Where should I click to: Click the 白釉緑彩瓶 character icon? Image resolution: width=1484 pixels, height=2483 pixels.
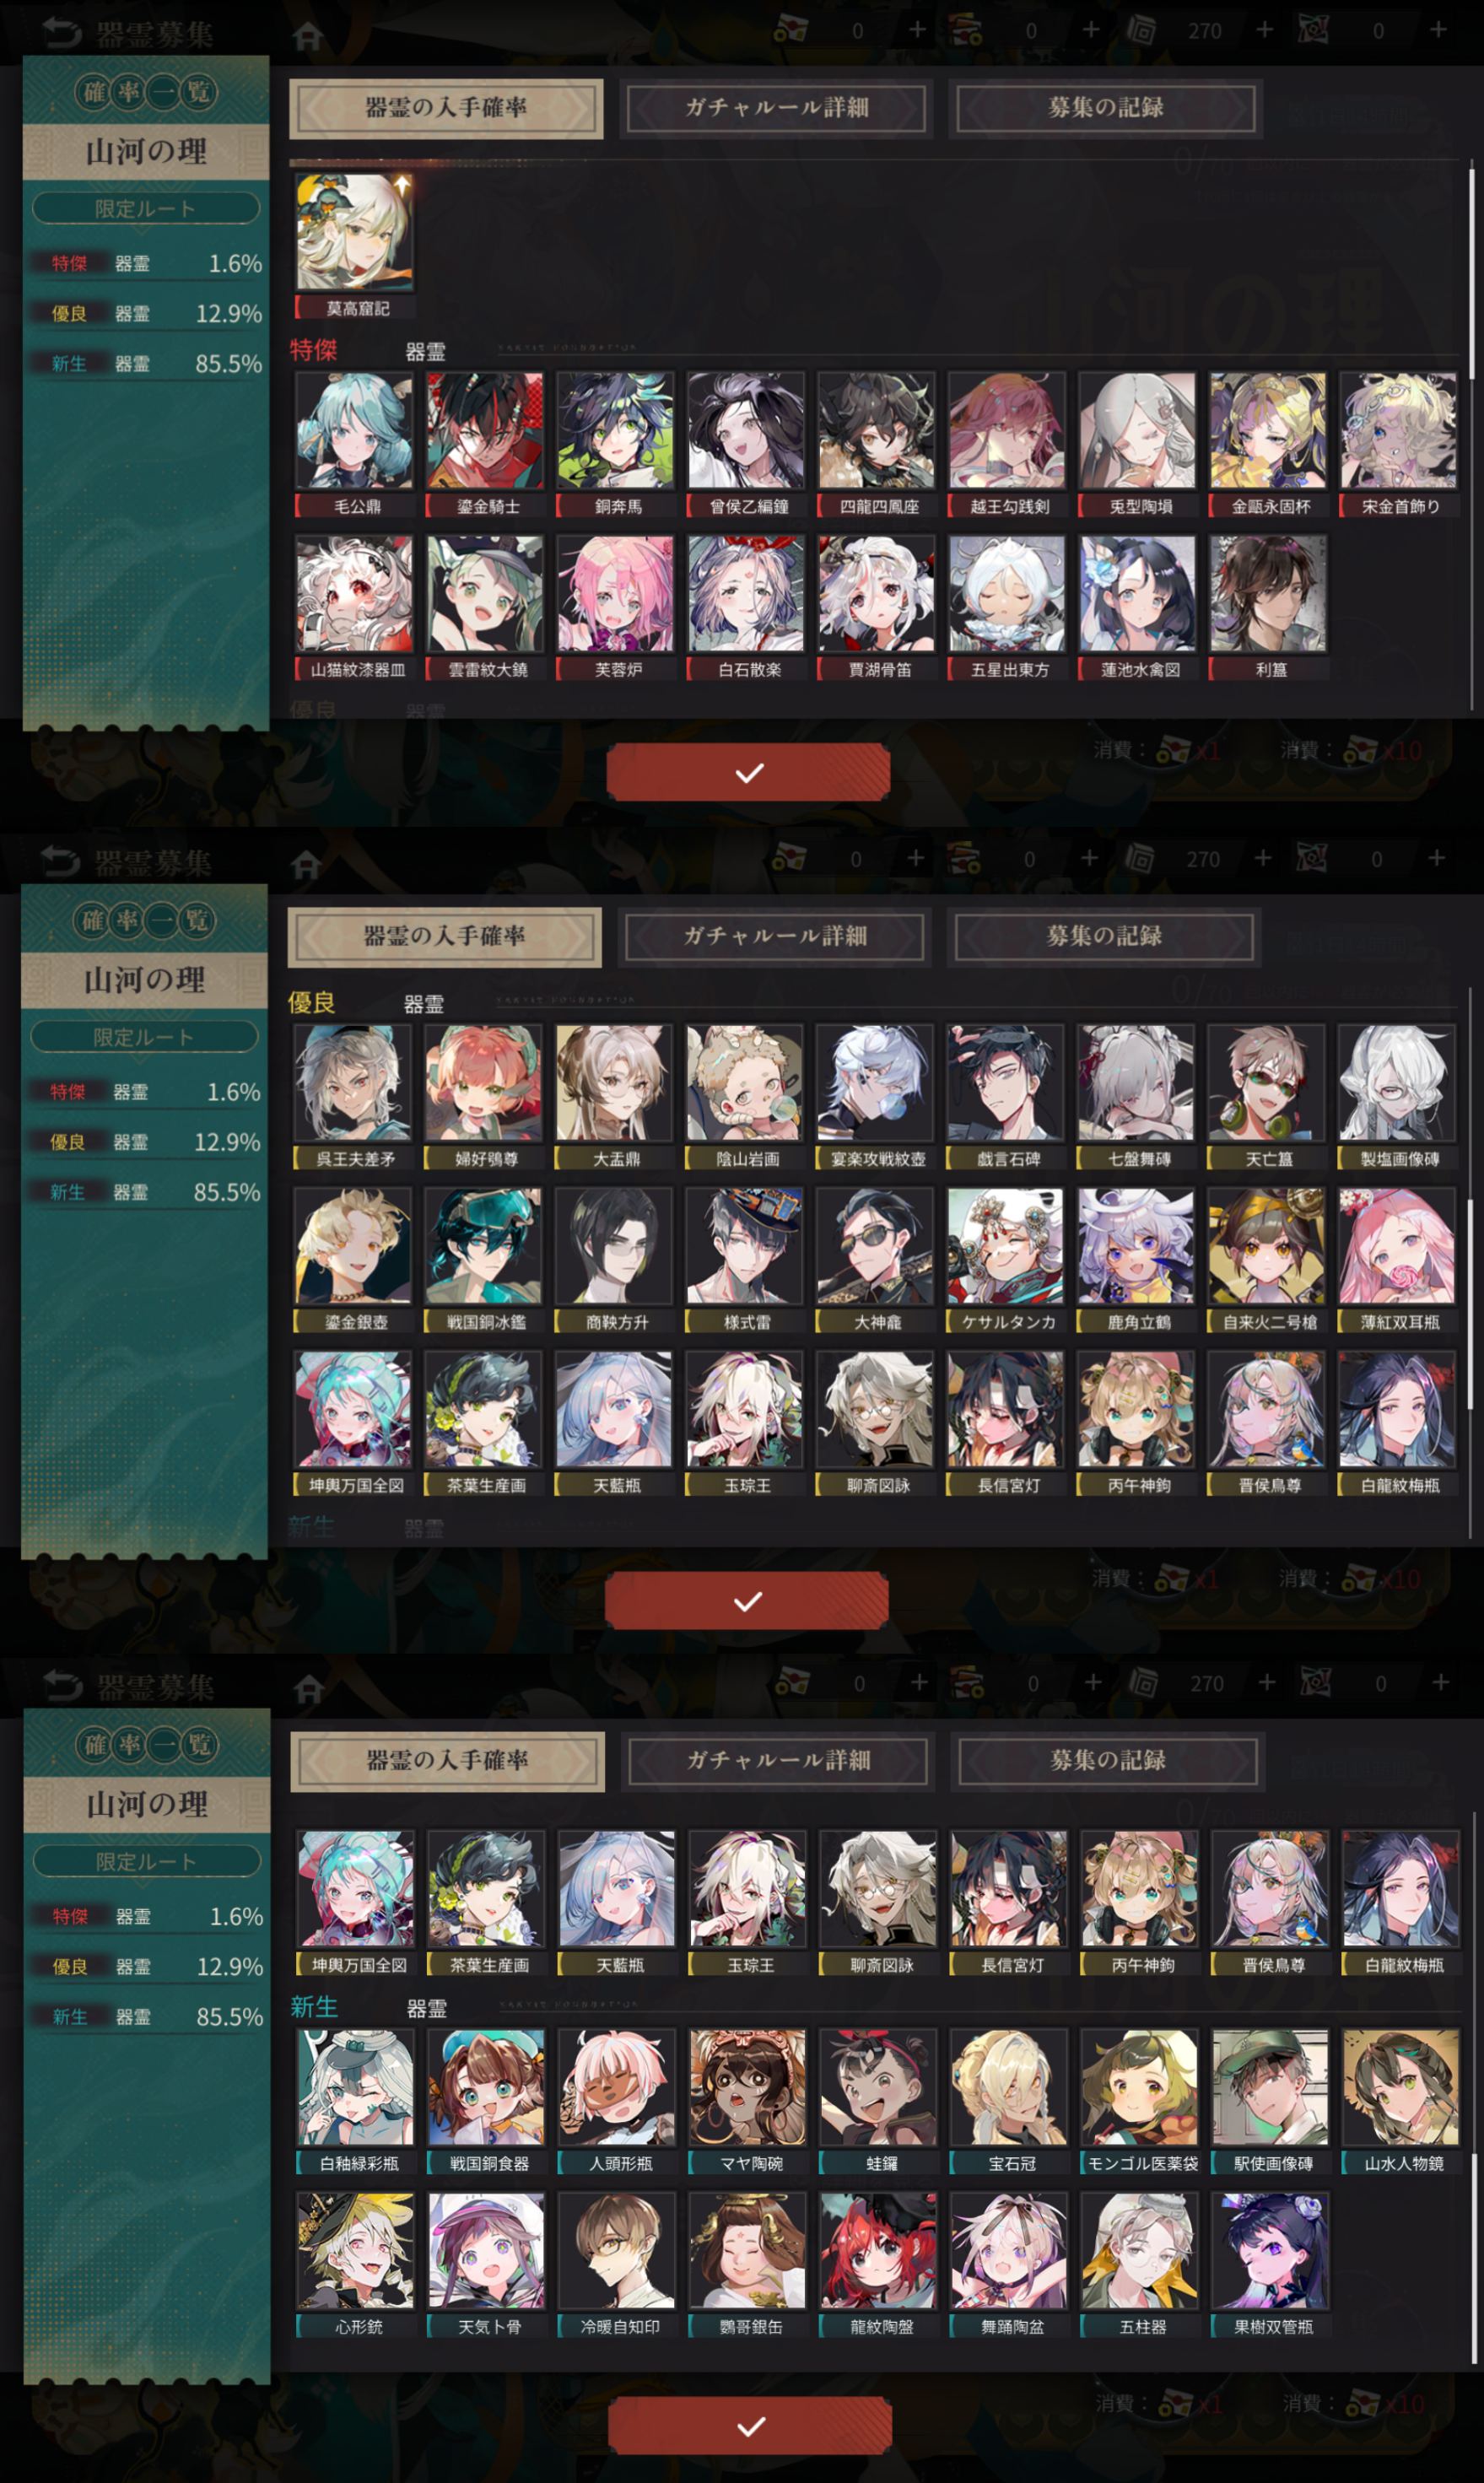[356, 2086]
